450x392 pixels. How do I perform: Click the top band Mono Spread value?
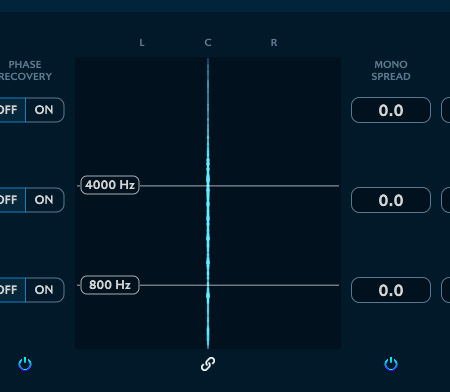pos(391,110)
